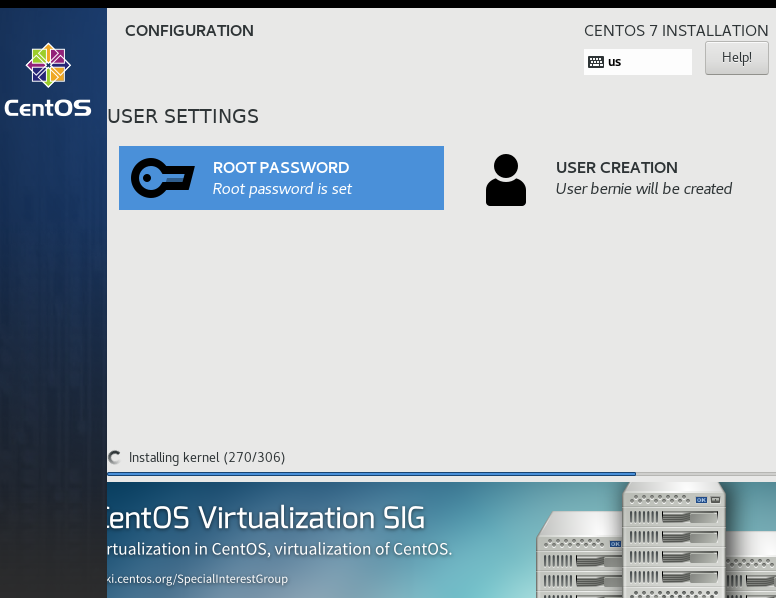776x598 pixels.
Task: Click the 'Installing kernel (270/306)' status text
Action: click(207, 458)
